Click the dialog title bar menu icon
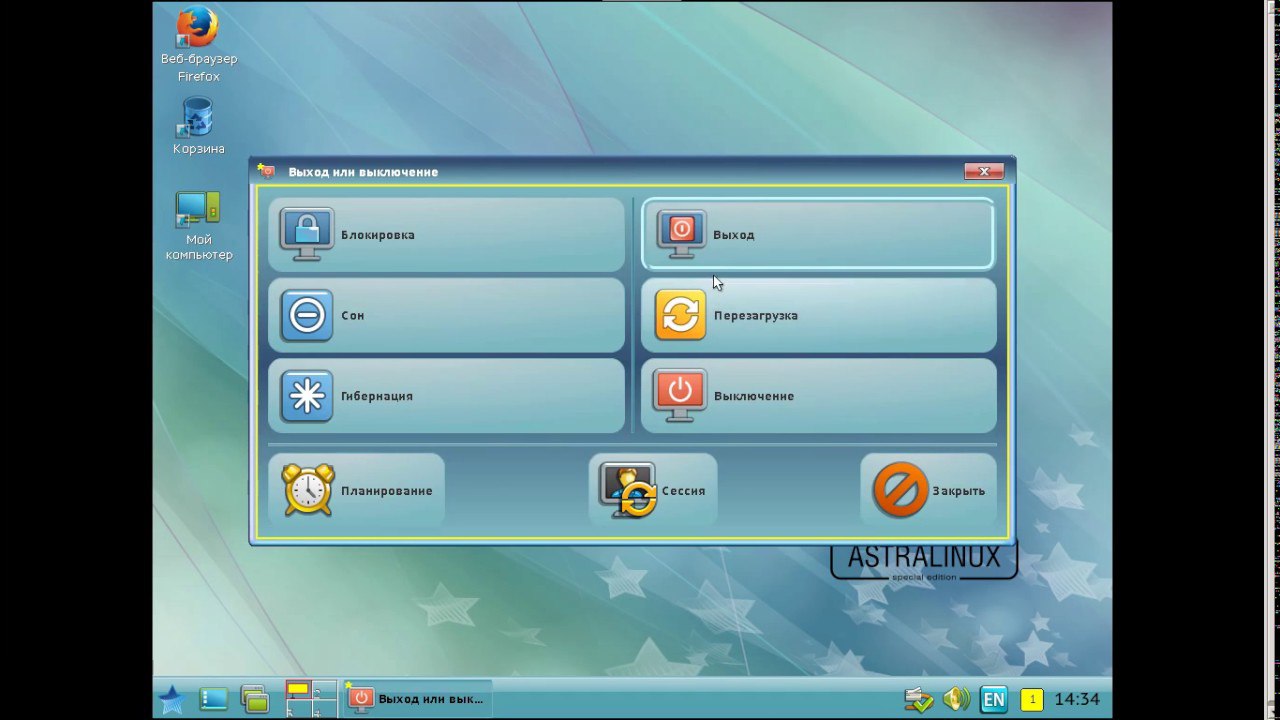This screenshot has height=720, width=1280. click(265, 171)
